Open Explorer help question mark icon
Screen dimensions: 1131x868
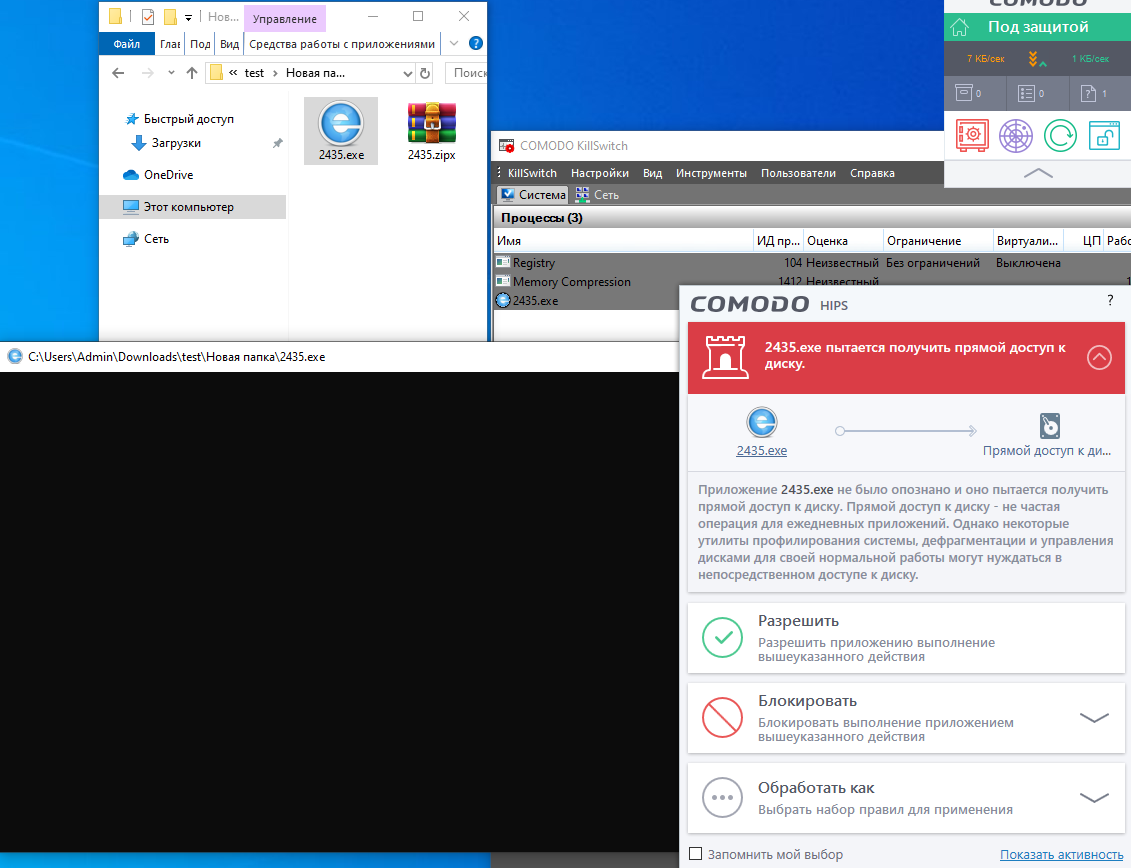click(x=475, y=43)
